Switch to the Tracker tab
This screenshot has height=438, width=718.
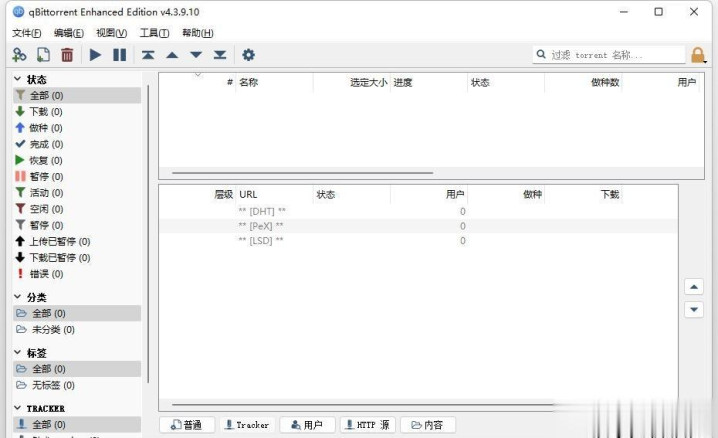[x=247, y=425]
